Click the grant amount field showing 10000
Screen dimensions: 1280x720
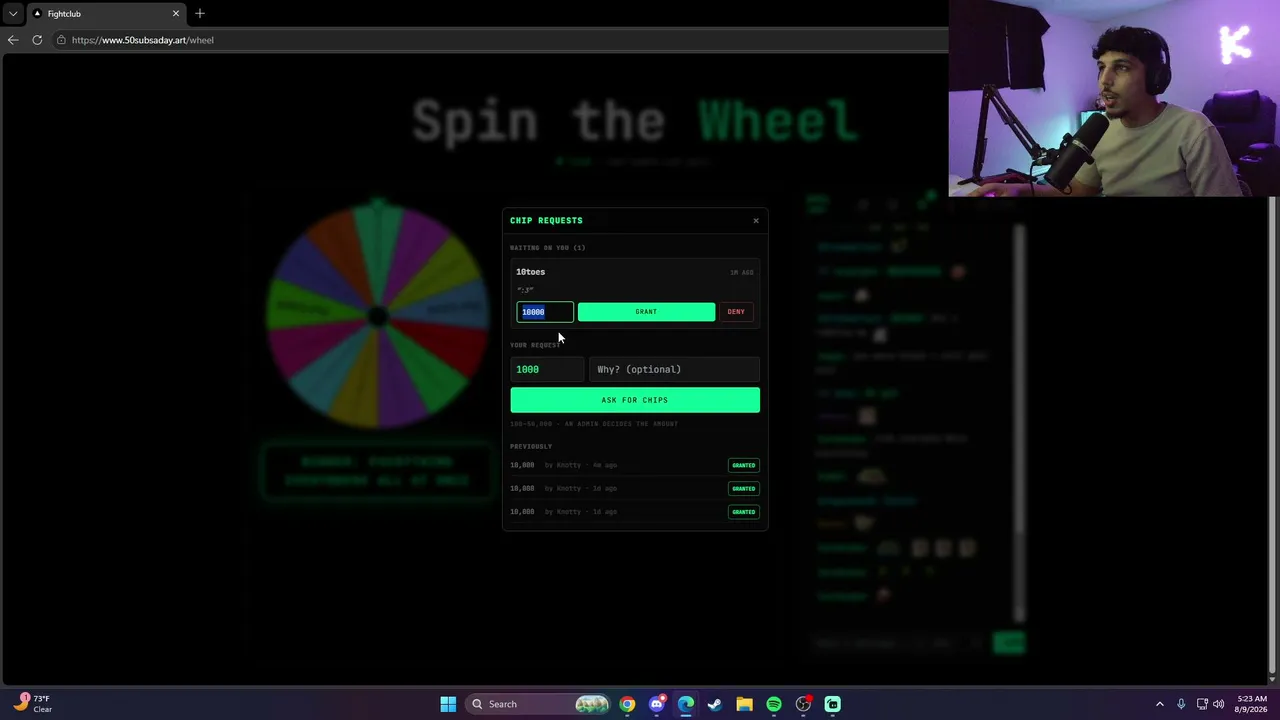point(545,312)
